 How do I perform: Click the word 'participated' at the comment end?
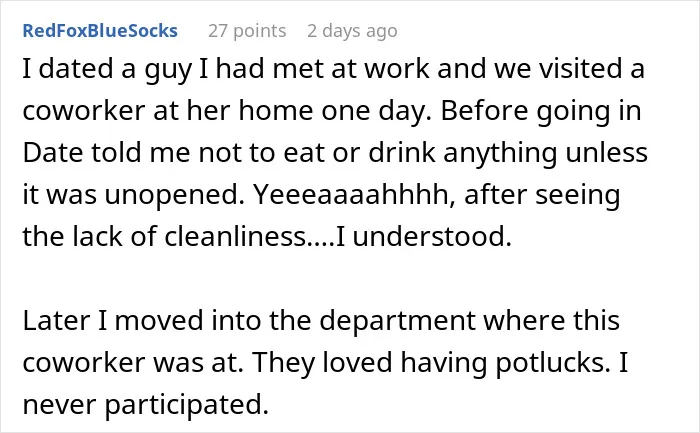click(x=187, y=405)
